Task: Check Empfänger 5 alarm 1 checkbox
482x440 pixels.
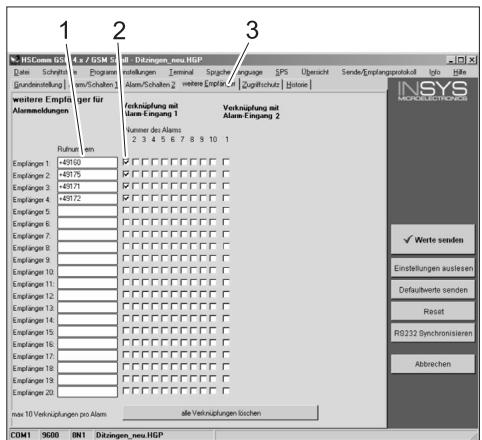Action: click(126, 210)
